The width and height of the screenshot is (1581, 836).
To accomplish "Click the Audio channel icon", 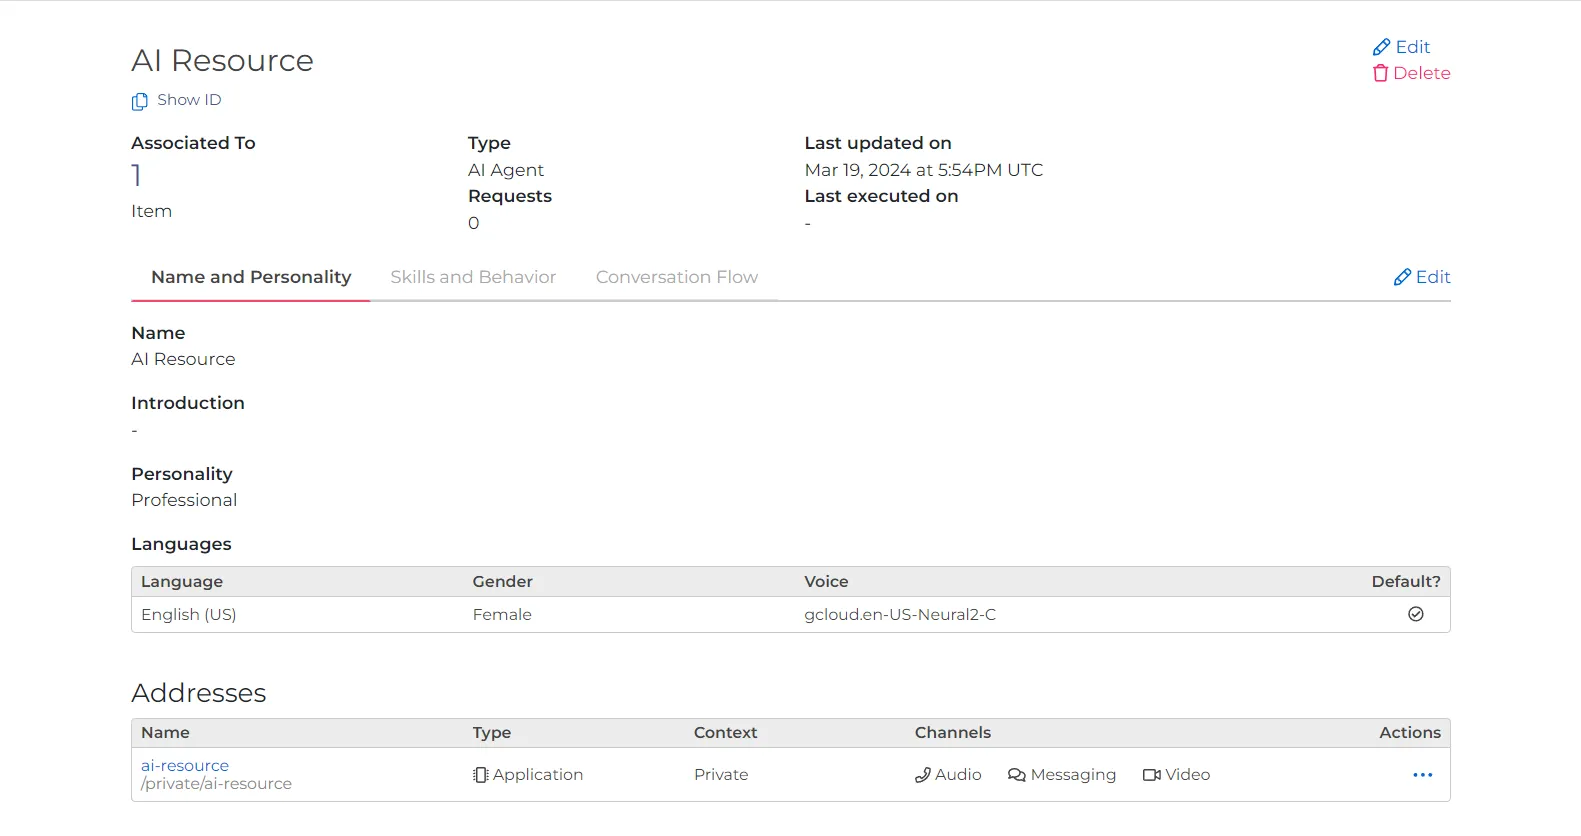I will pos(923,775).
